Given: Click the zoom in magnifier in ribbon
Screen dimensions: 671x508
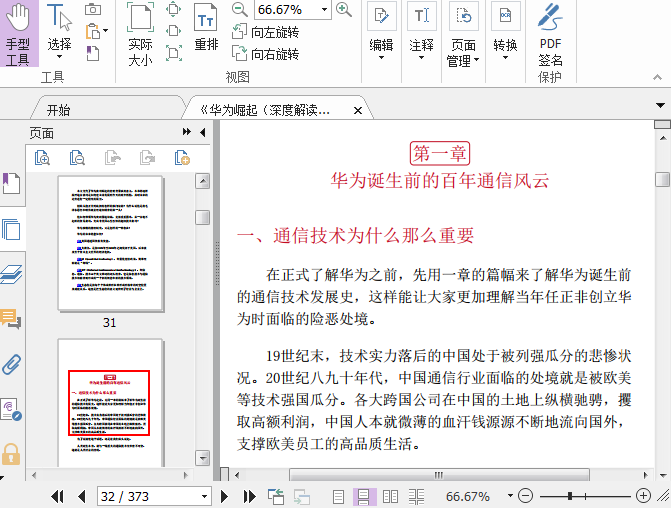Looking at the screenshot, I should point(344,9).
